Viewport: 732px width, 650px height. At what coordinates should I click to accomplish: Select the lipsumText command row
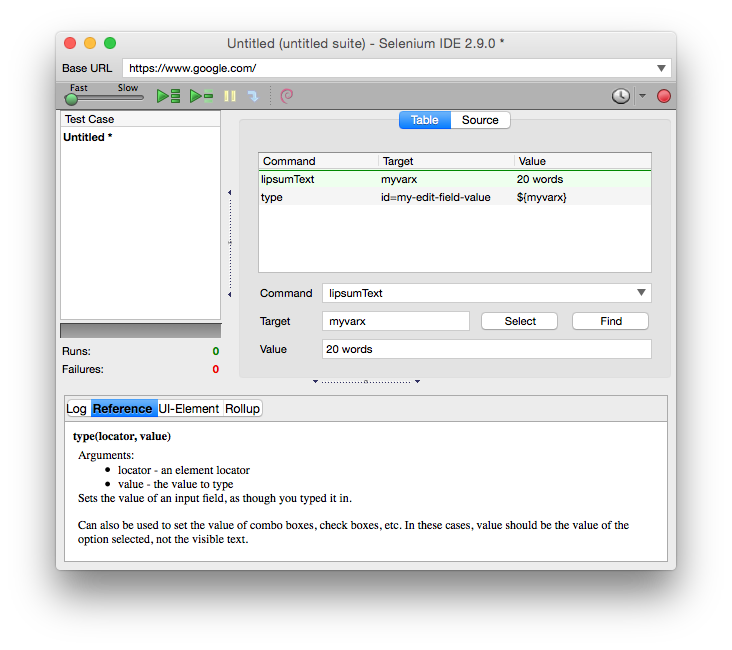tap(455, 179)
